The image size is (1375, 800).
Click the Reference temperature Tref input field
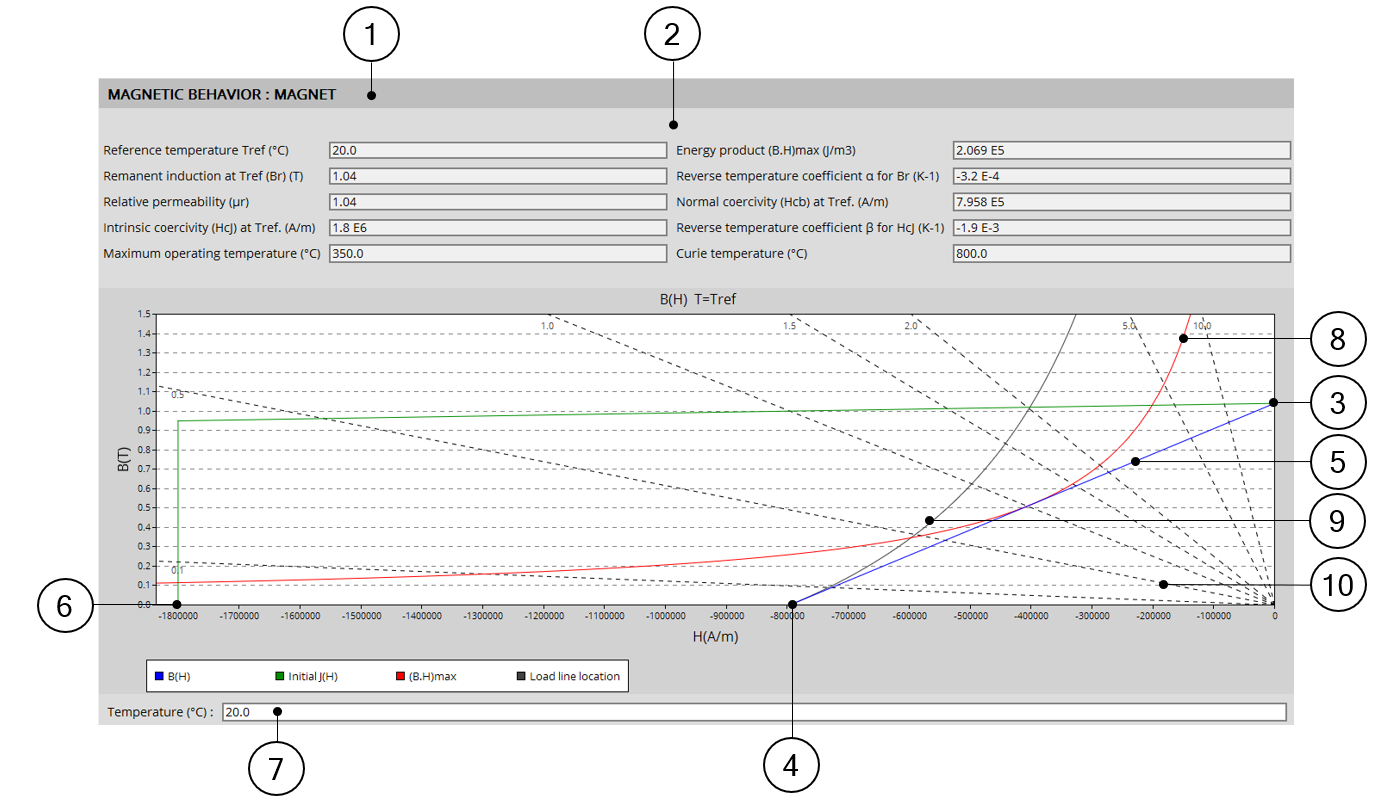(497, 151)
